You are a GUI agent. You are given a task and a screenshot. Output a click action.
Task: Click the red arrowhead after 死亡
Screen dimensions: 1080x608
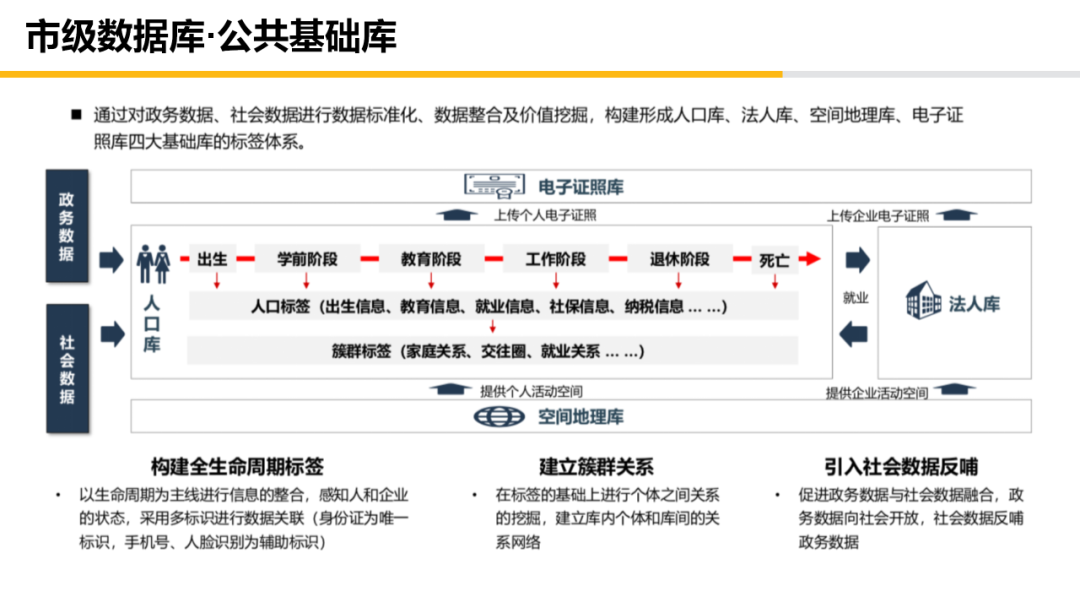tap(810, 259)
